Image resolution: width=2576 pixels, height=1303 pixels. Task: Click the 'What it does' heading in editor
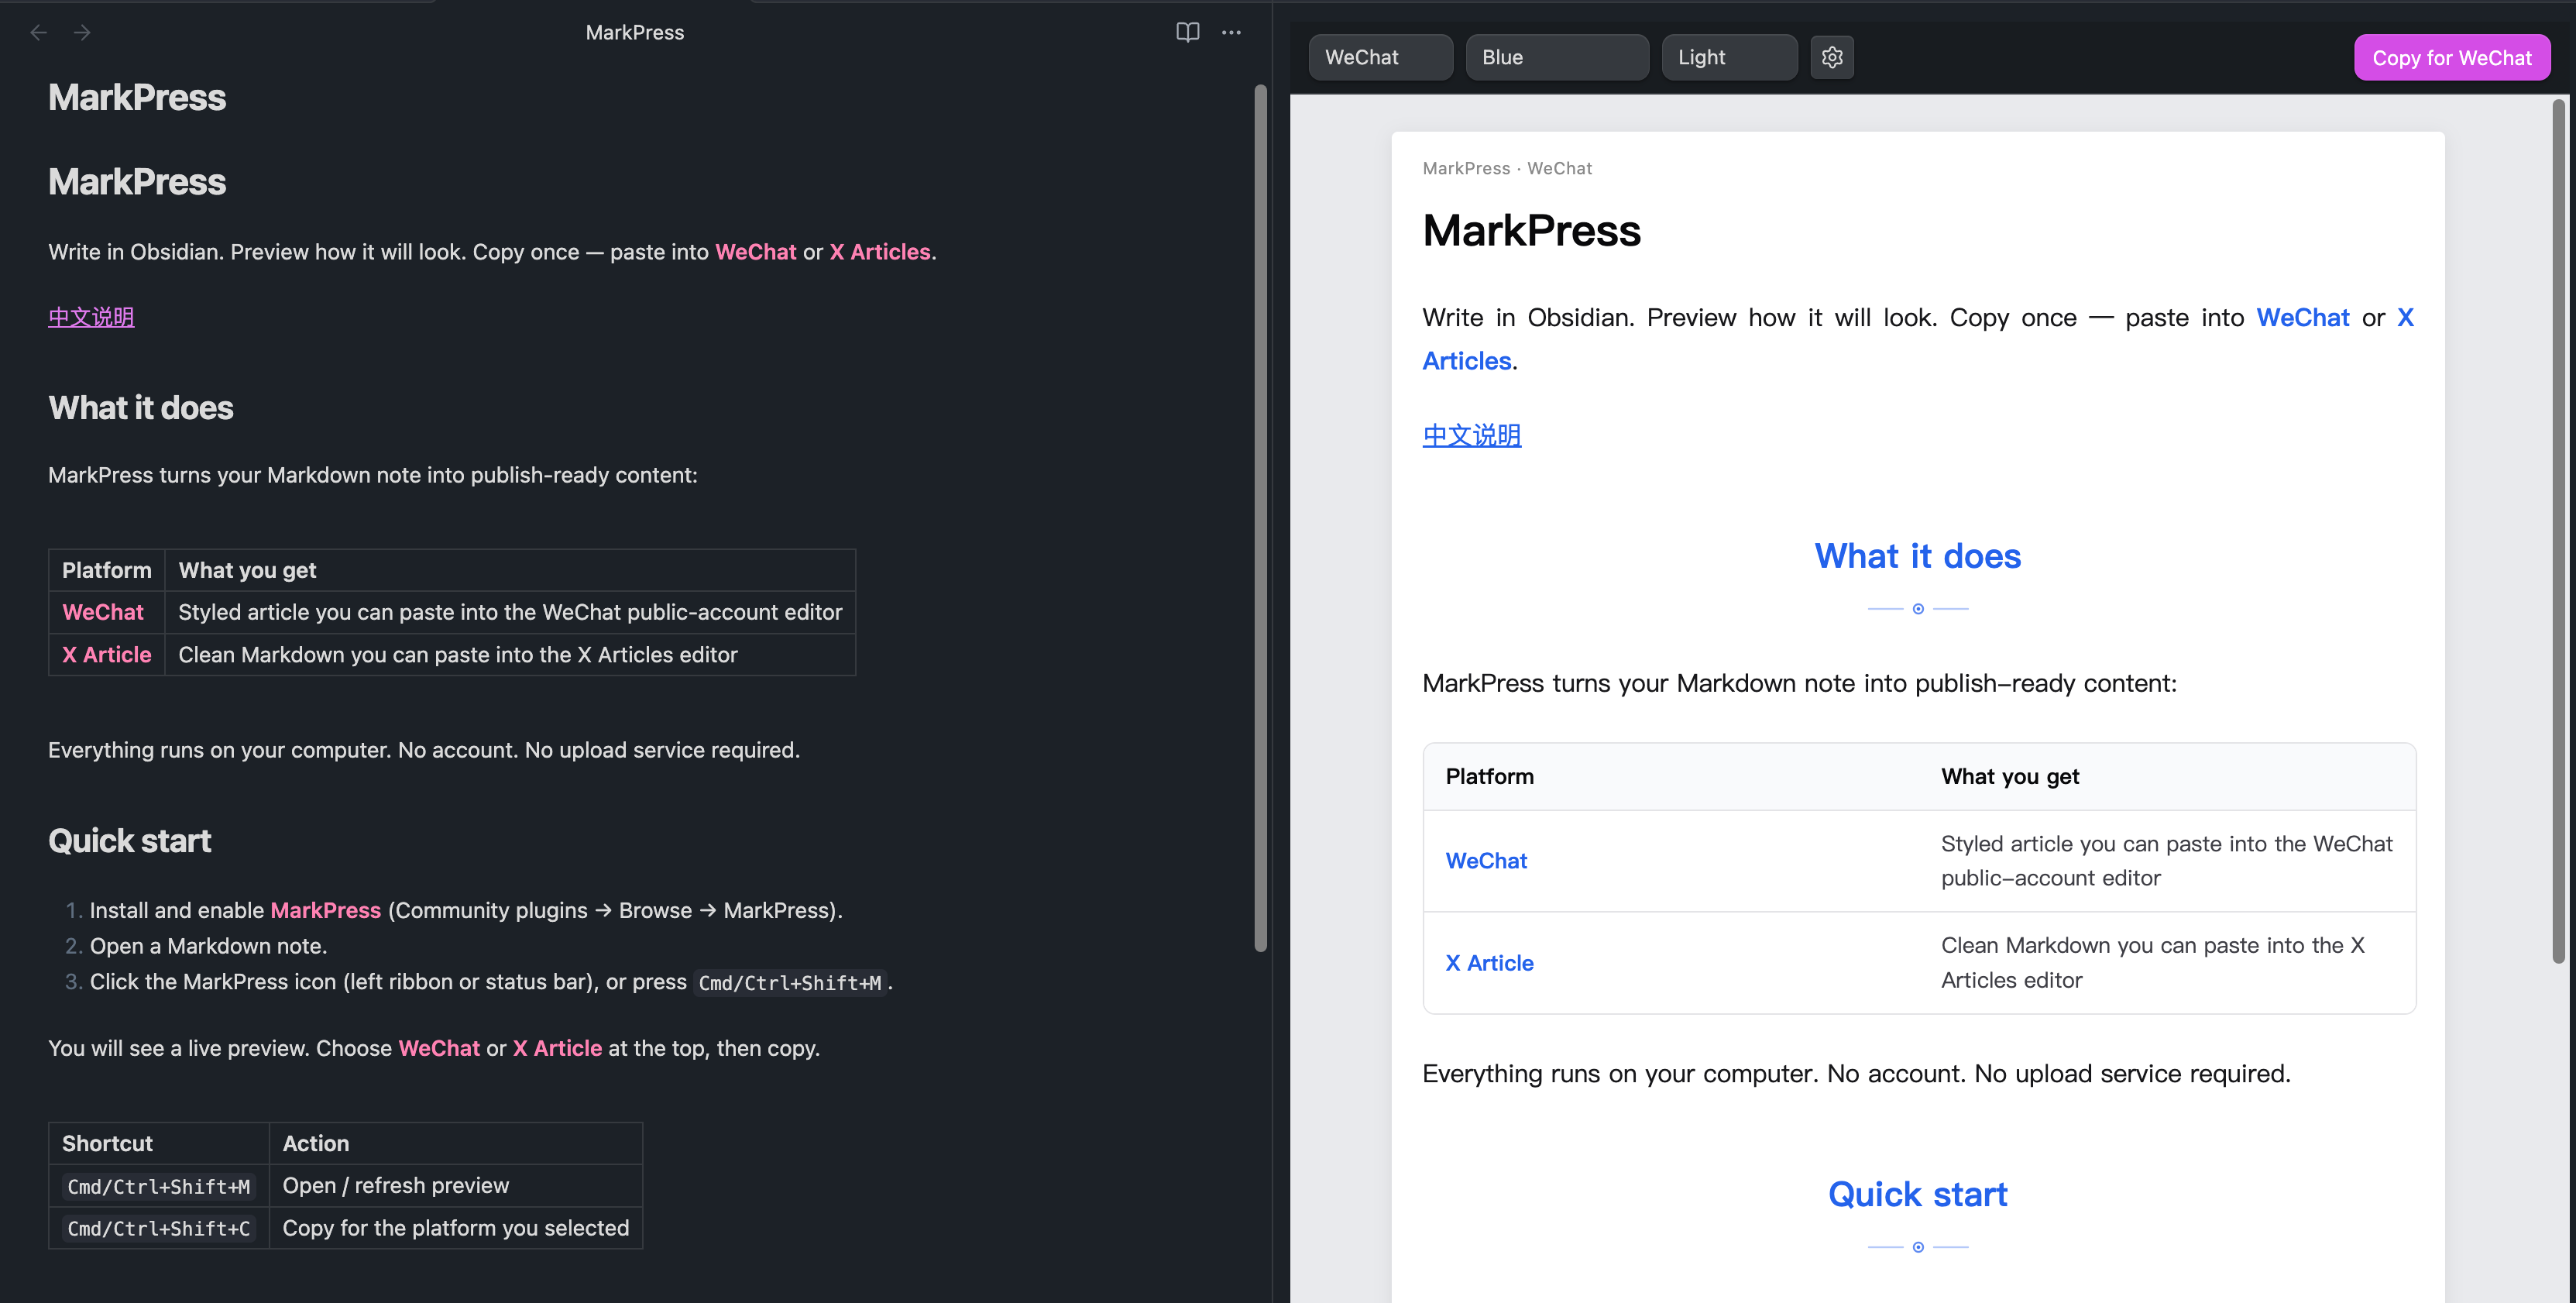coord(141,408)
